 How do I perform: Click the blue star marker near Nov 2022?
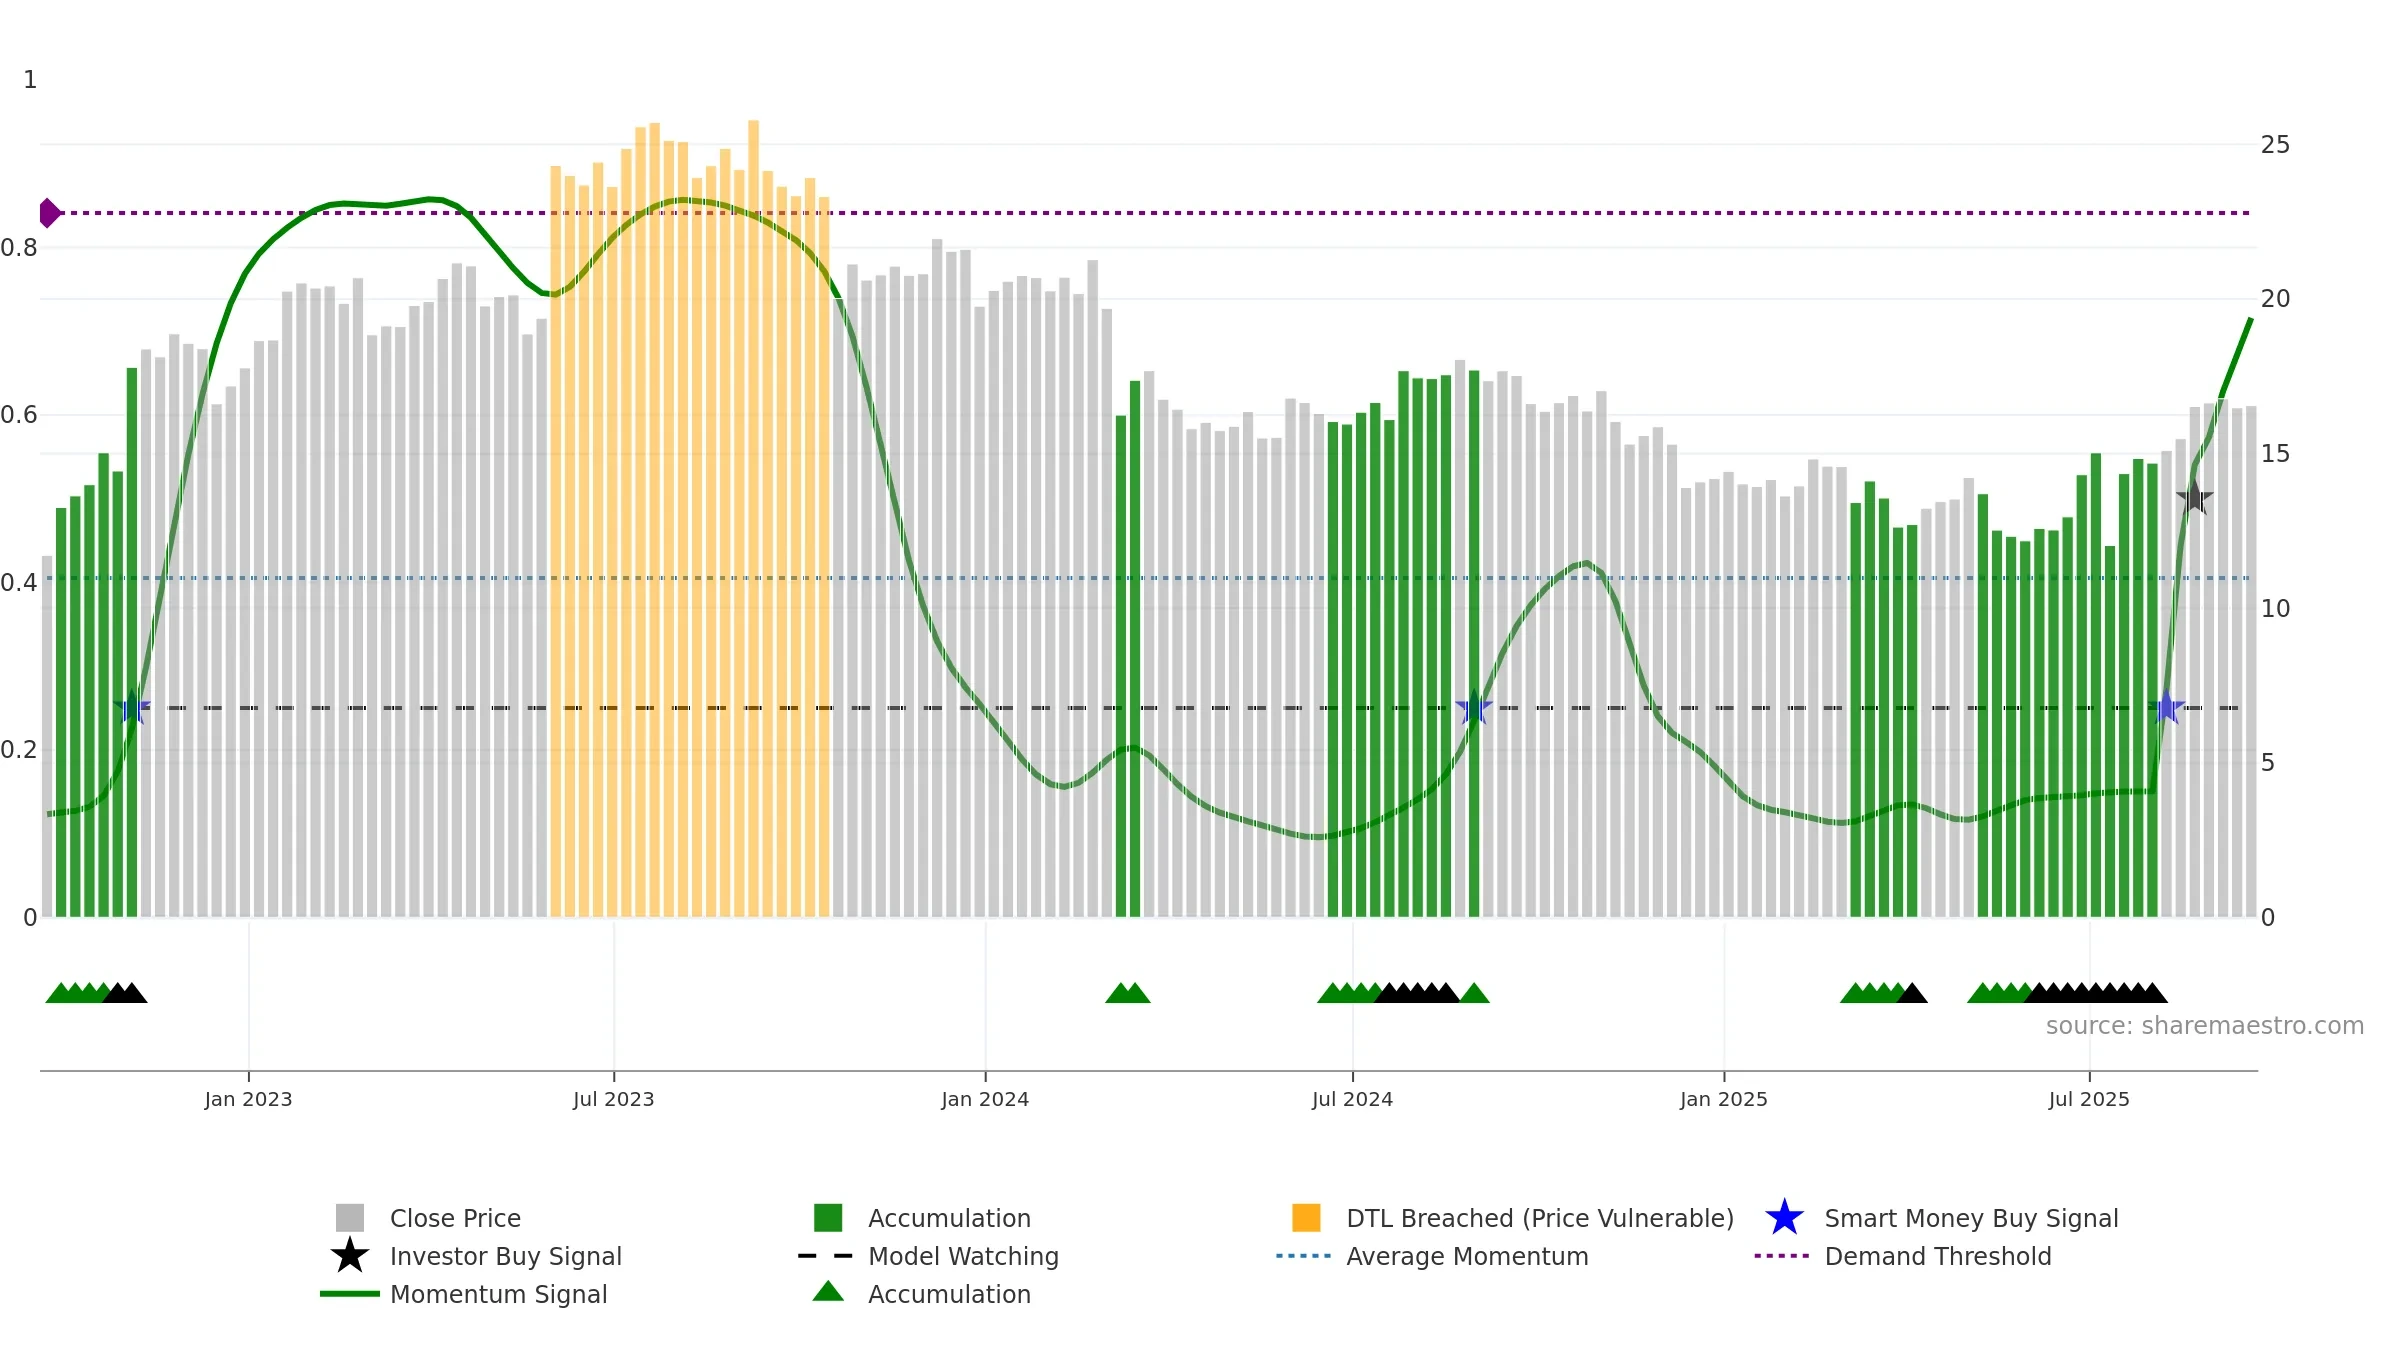(x=132, y=708)
